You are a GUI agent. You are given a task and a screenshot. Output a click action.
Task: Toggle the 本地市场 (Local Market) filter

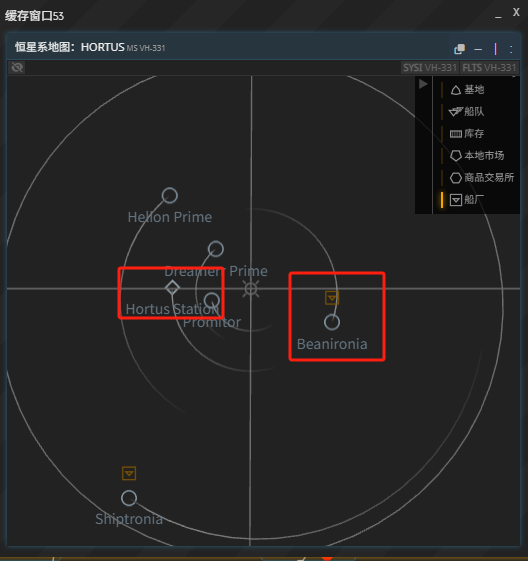[x=477, y=156]
